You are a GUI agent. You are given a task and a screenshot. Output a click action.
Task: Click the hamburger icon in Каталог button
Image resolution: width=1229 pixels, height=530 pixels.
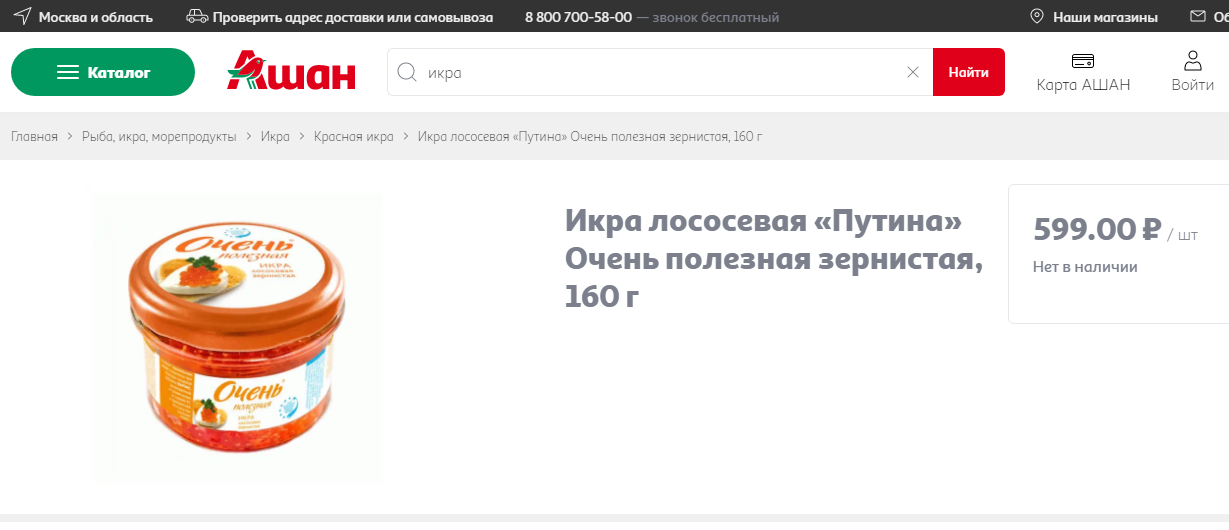(x=68, y=72)
